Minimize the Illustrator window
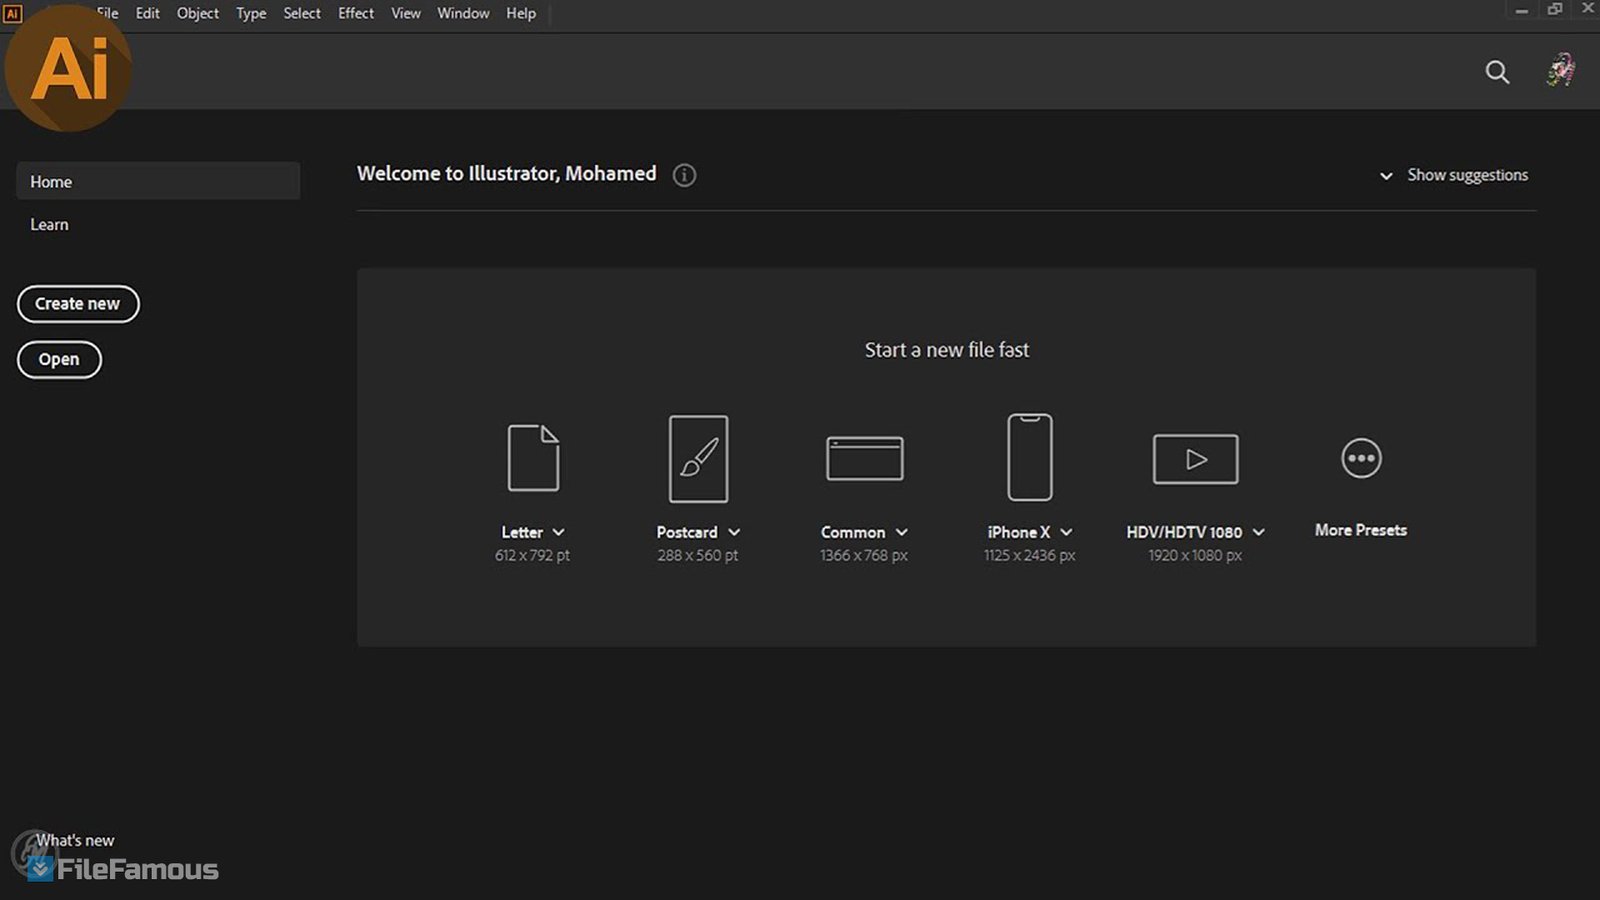Image resolution: width=1600 pixels, height=900 pixels. [1522, 11]
